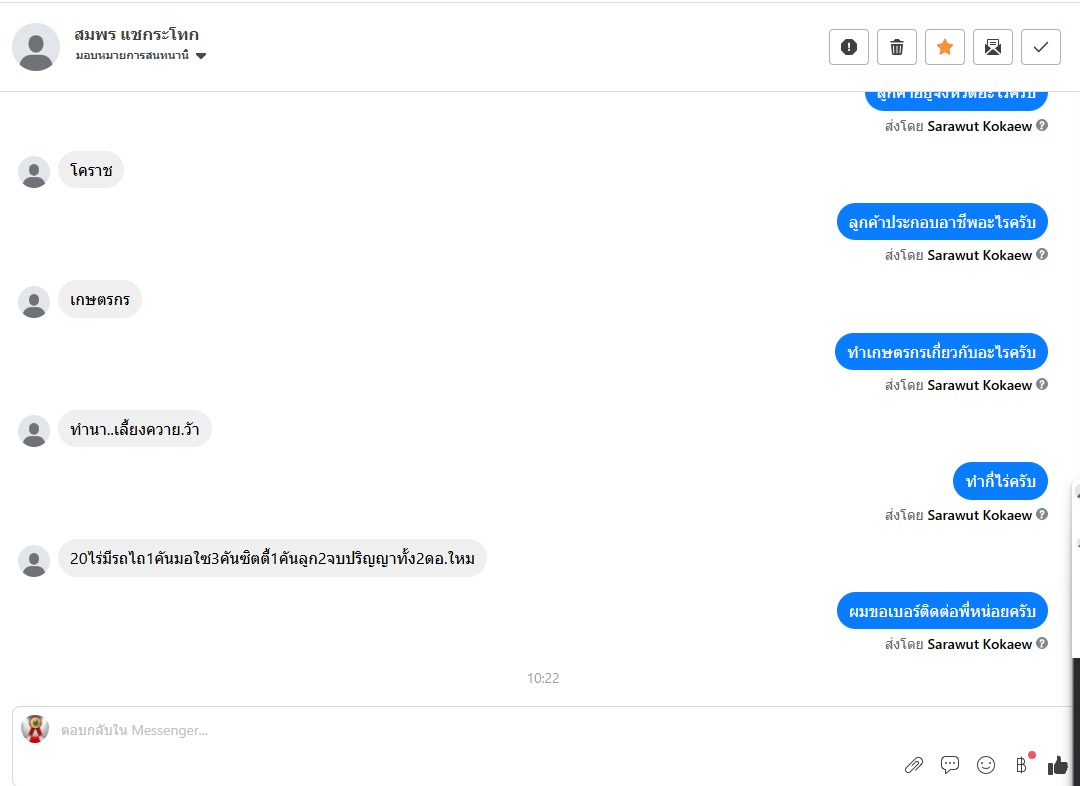Screen dimensions: 1080x786
Task: Open saved replies speech bubble icon
Action: 950,765
